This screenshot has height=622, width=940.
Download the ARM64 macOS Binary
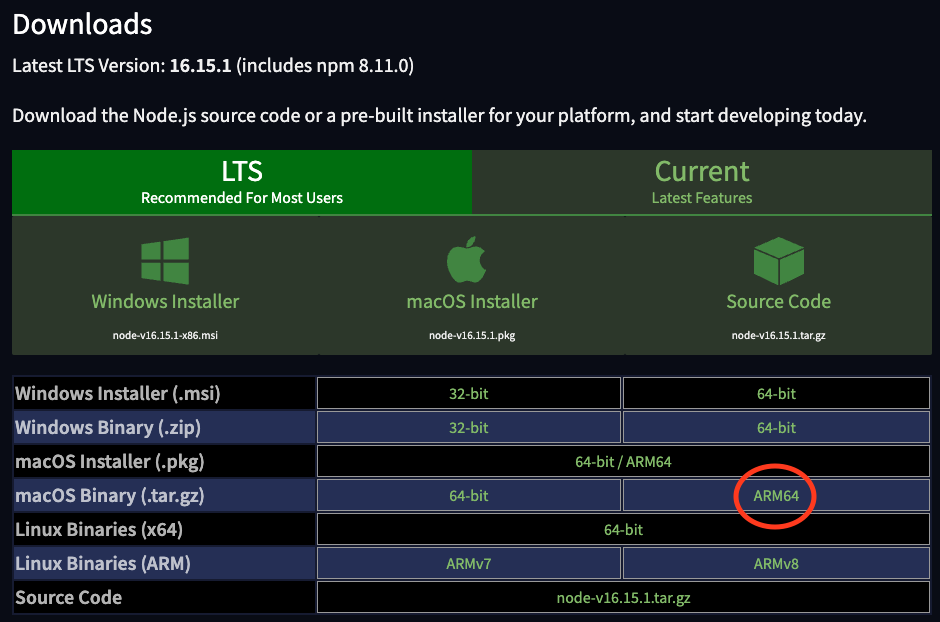(776, 496)
